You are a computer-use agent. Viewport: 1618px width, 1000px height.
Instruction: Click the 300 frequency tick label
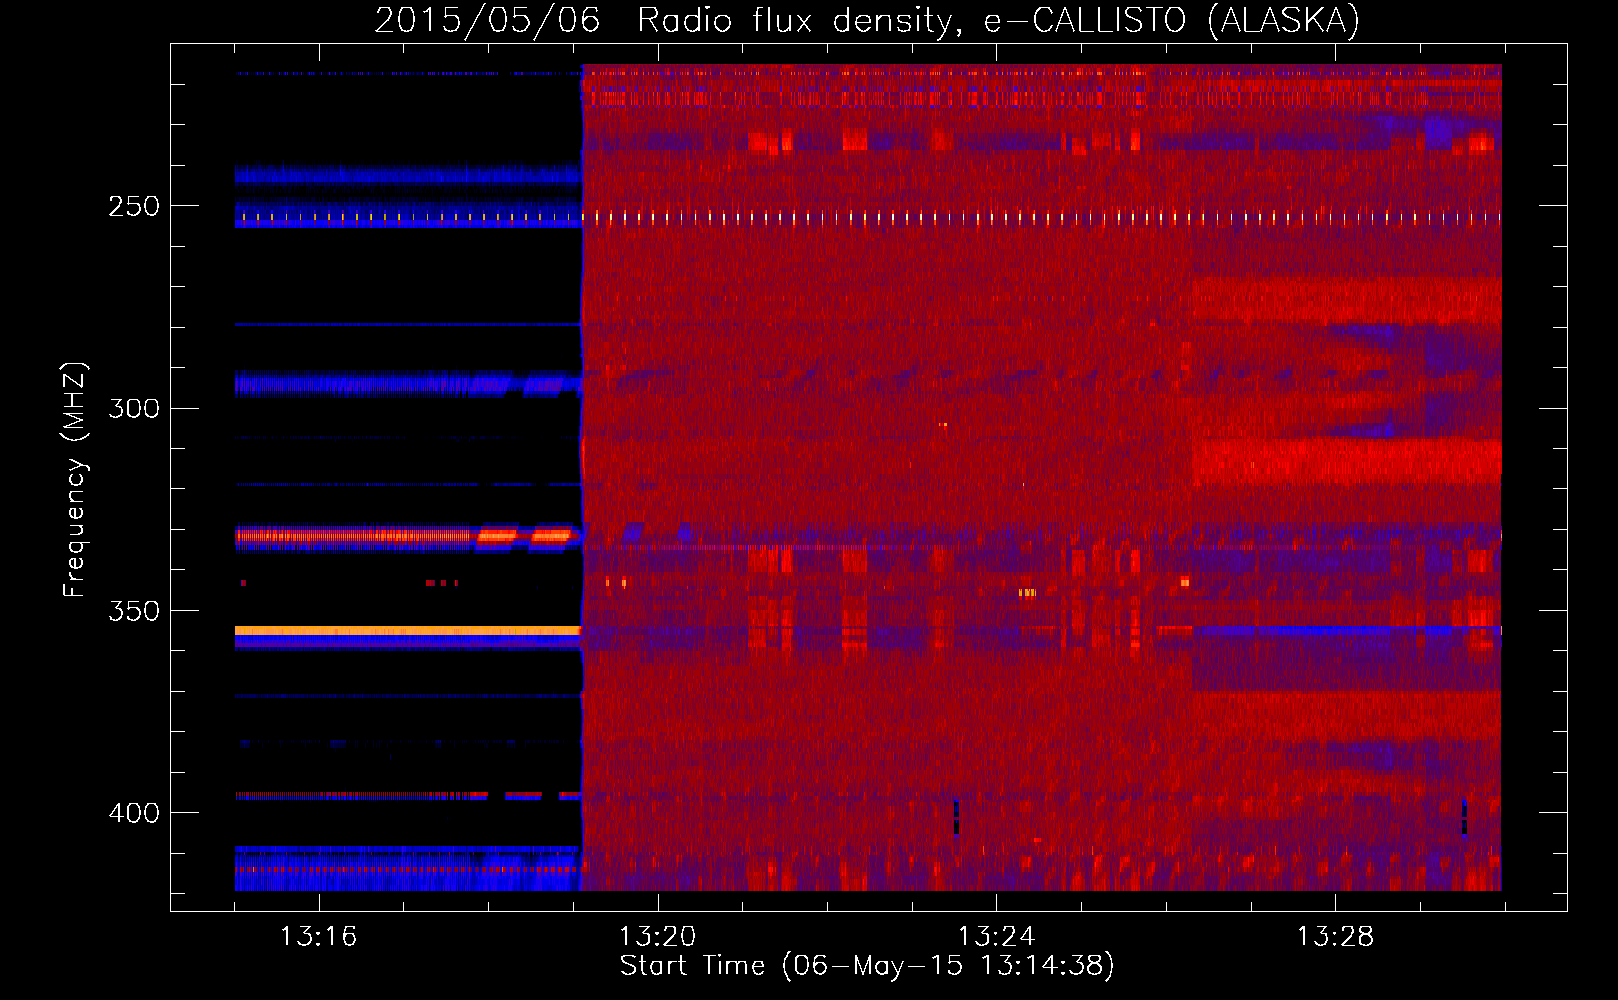click(134, 408)
